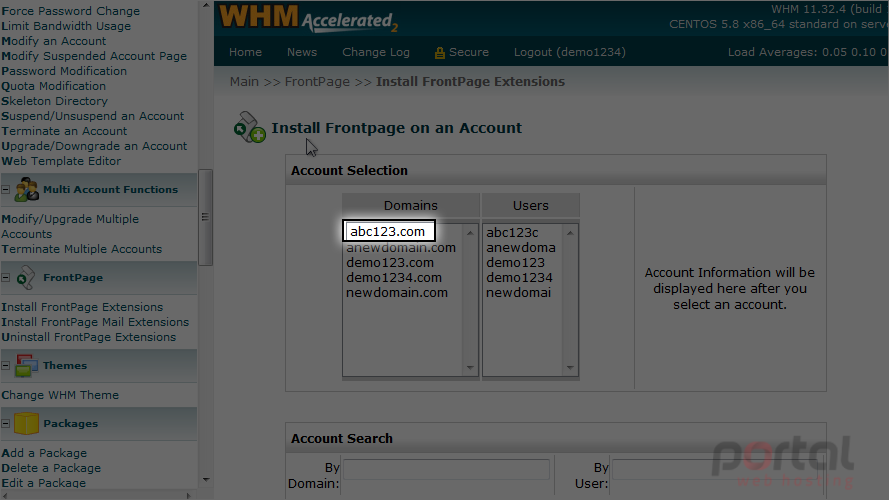Click sidebar scrollbar up arrow
The width and height of the screenshot is (889, 500).
tap(206, 5)
